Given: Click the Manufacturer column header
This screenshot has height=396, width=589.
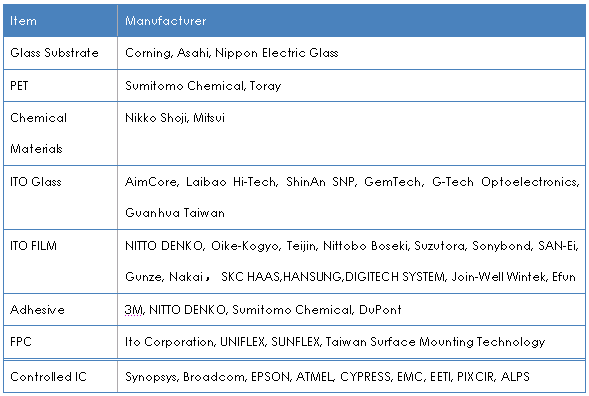Looking at the screenshot, I should (351, 21).
